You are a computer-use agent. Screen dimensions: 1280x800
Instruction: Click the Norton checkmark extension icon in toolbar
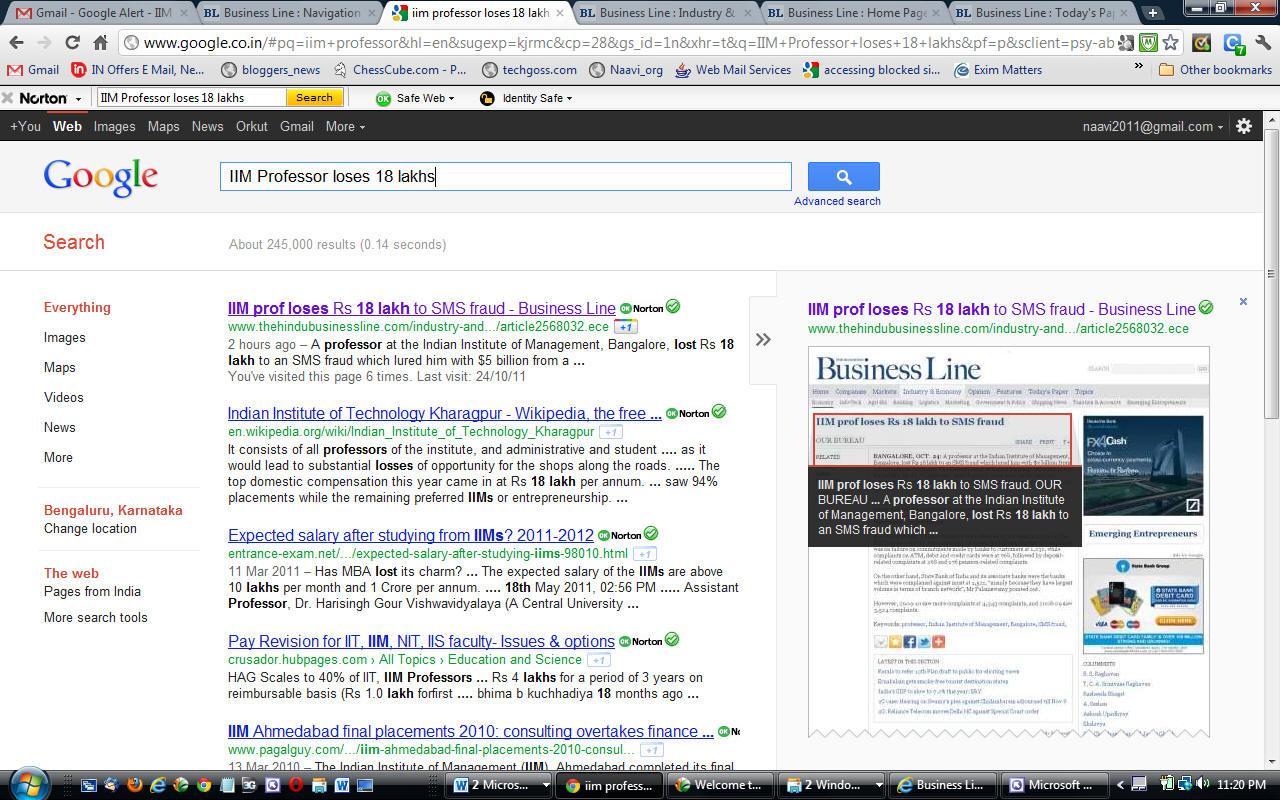(x=1202, y=43)
